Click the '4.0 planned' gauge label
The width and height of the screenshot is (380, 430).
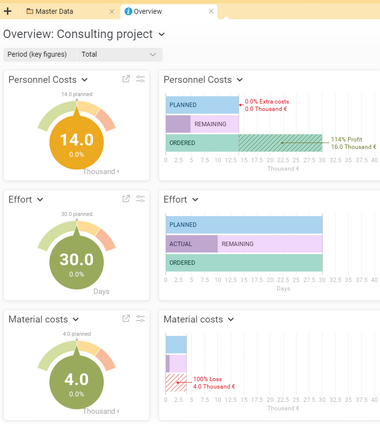[x=77, y=334]
